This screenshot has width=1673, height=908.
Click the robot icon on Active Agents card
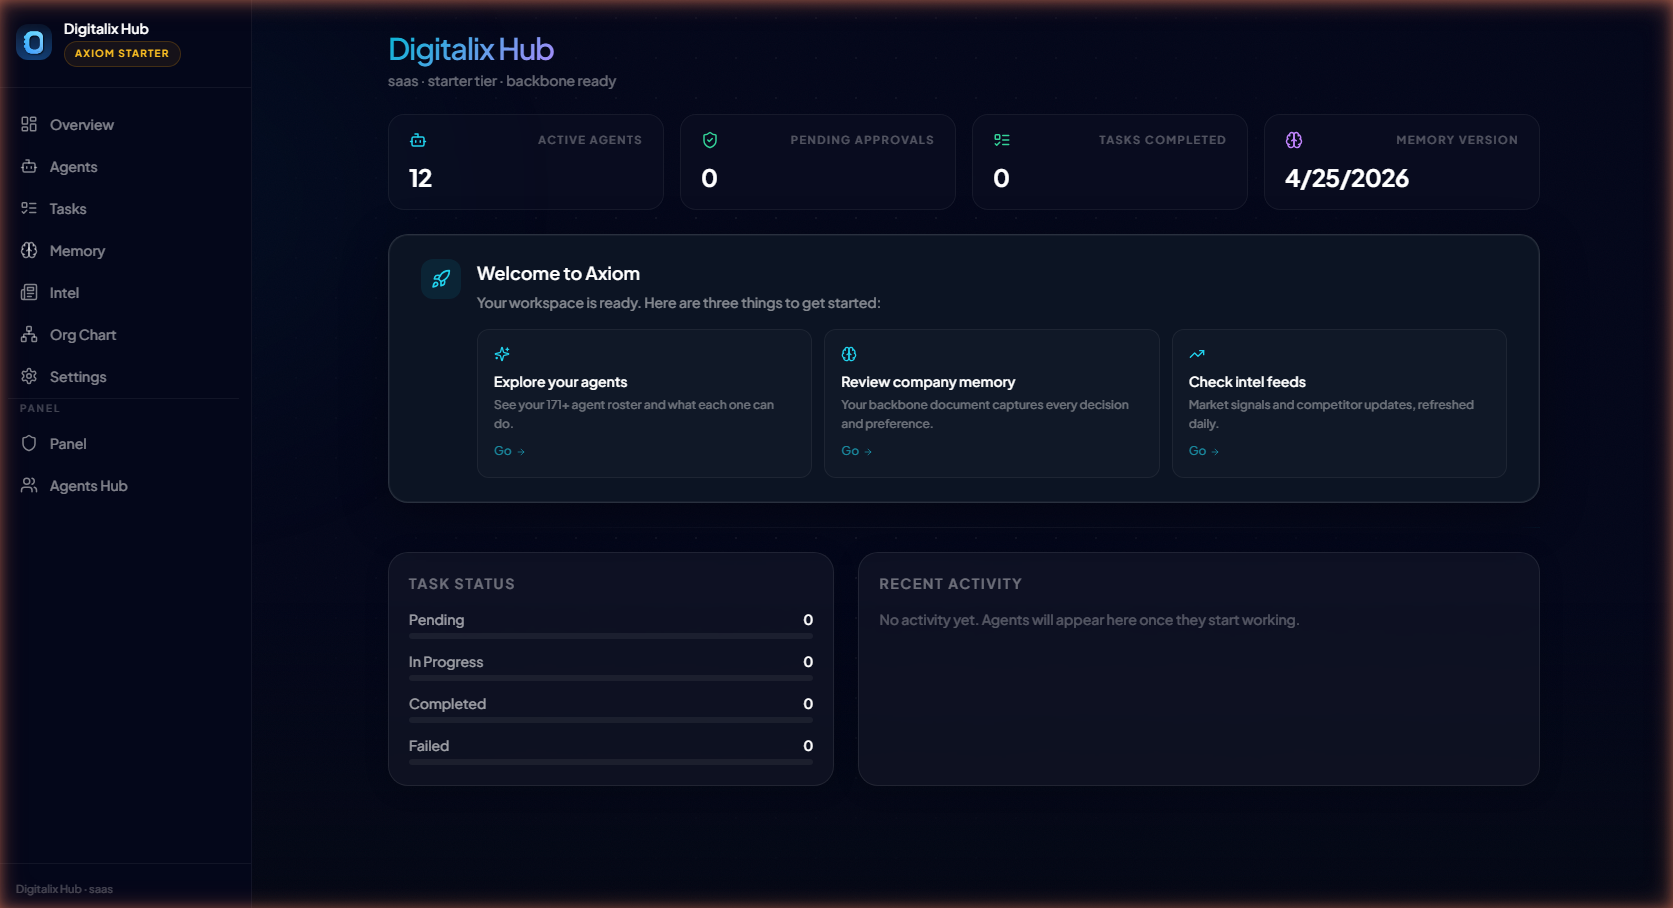[x=418, y=140]
